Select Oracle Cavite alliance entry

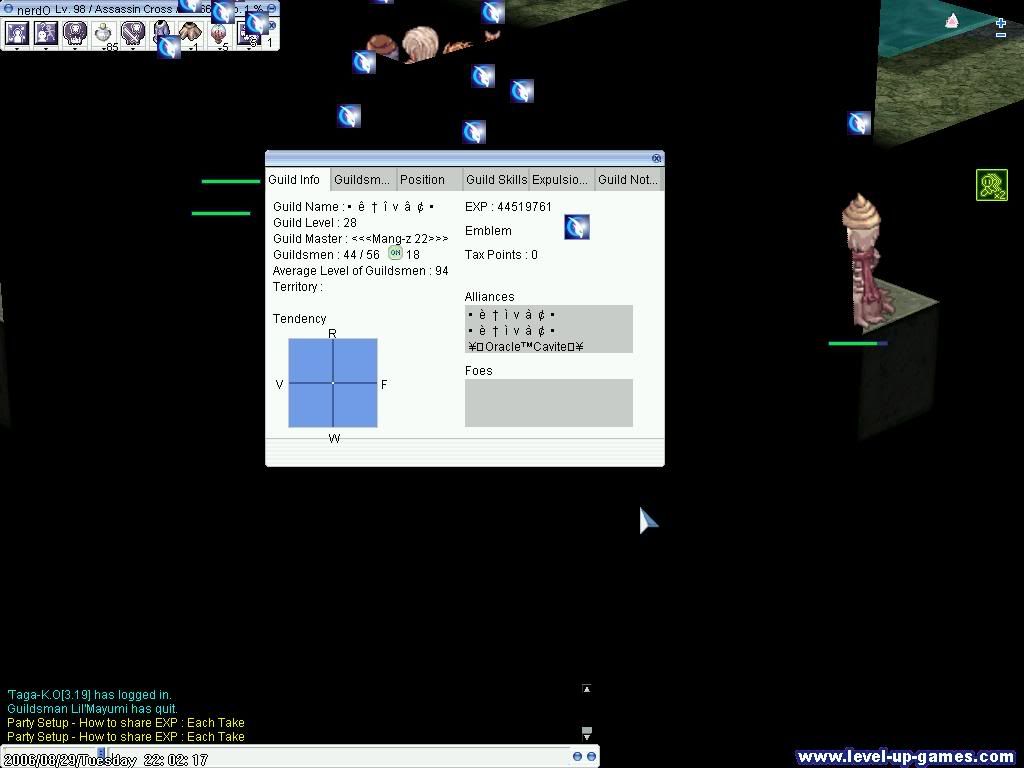(526, 346)
